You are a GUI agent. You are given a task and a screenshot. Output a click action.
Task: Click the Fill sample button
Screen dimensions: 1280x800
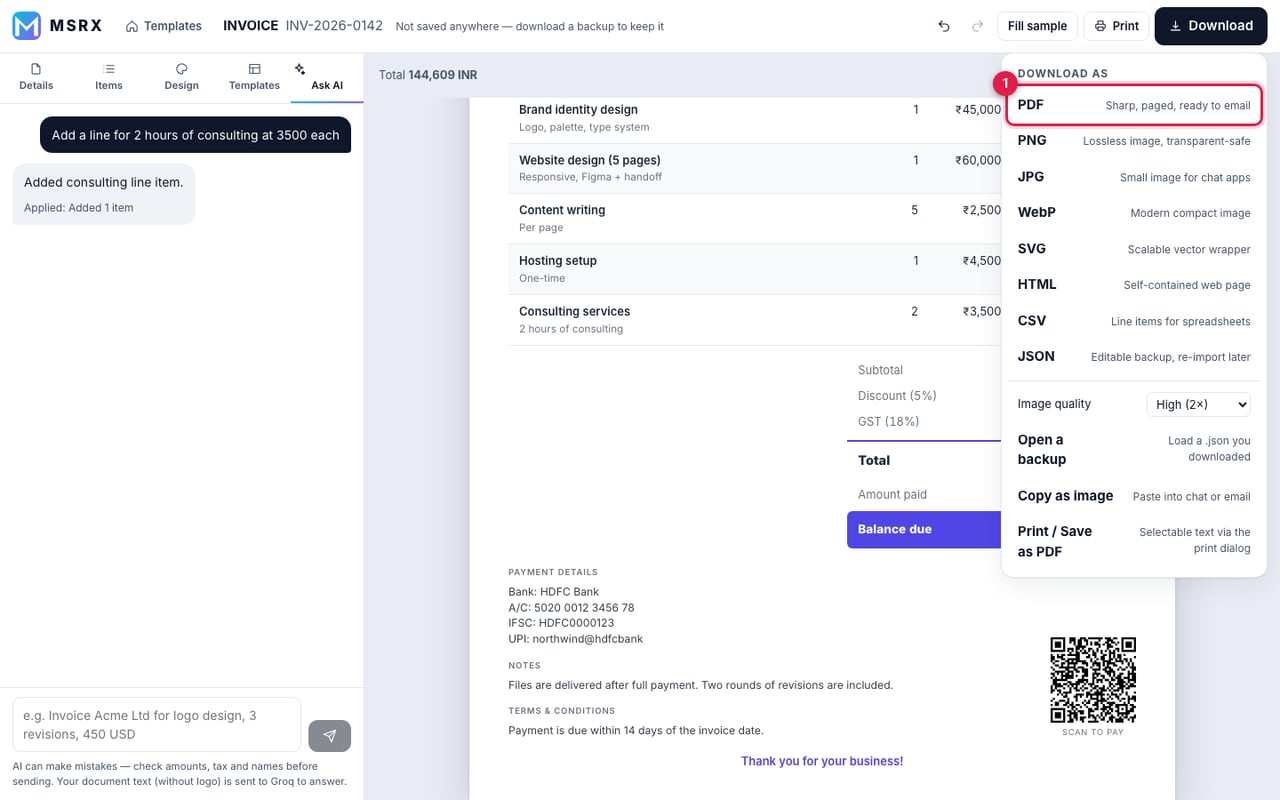[1037, 26]
